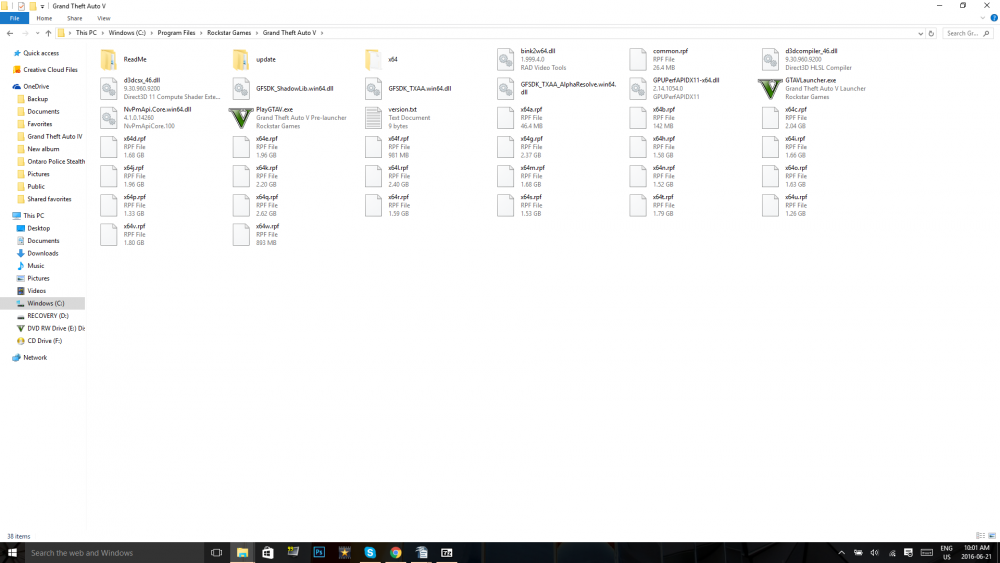The image size is (1000, 563).
Task: Go up one folder level
Action: [48, 33]
